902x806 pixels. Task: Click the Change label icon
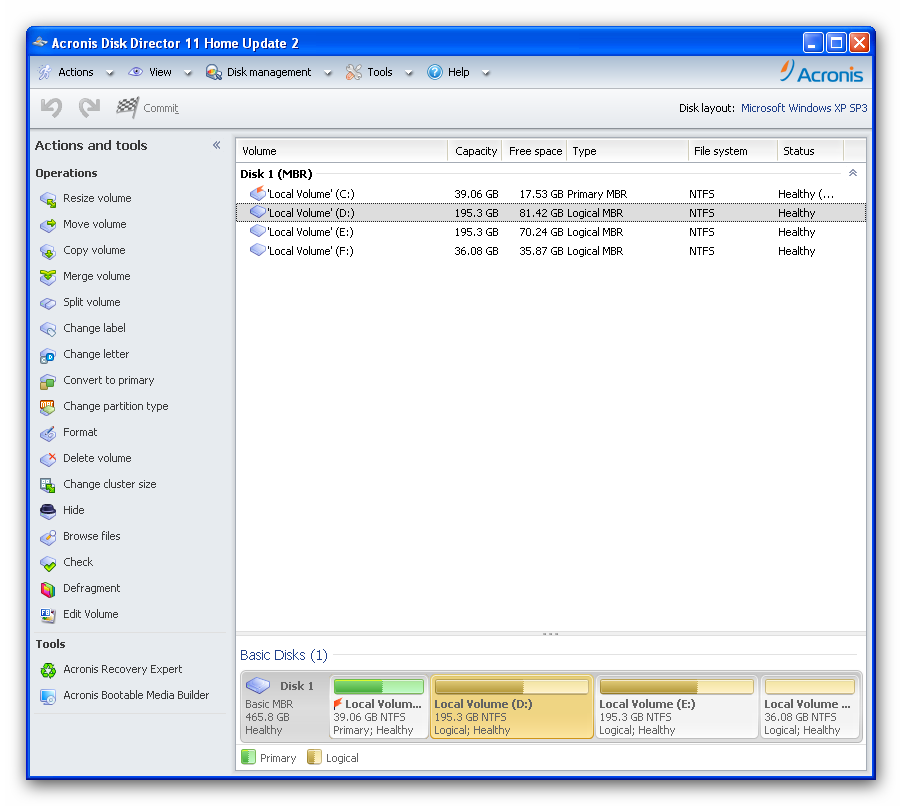[x=48, y=328]
